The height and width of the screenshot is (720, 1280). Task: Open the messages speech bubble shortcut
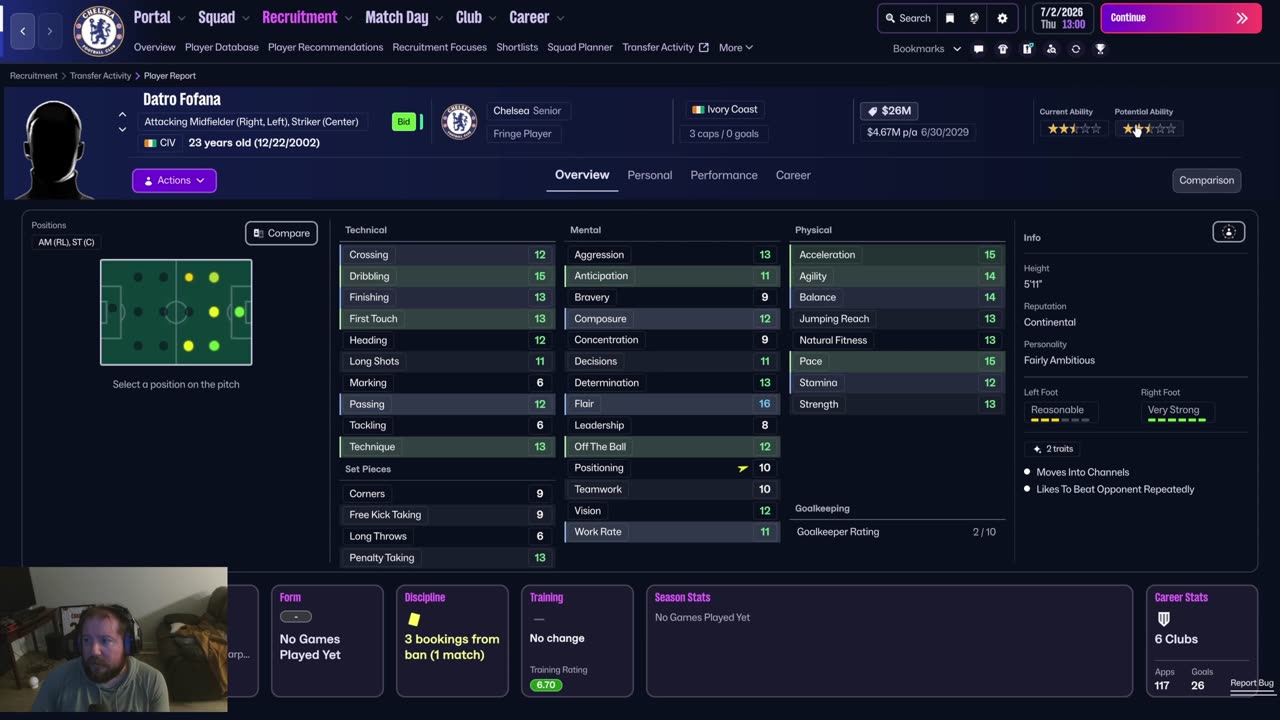tap(978, 49)
